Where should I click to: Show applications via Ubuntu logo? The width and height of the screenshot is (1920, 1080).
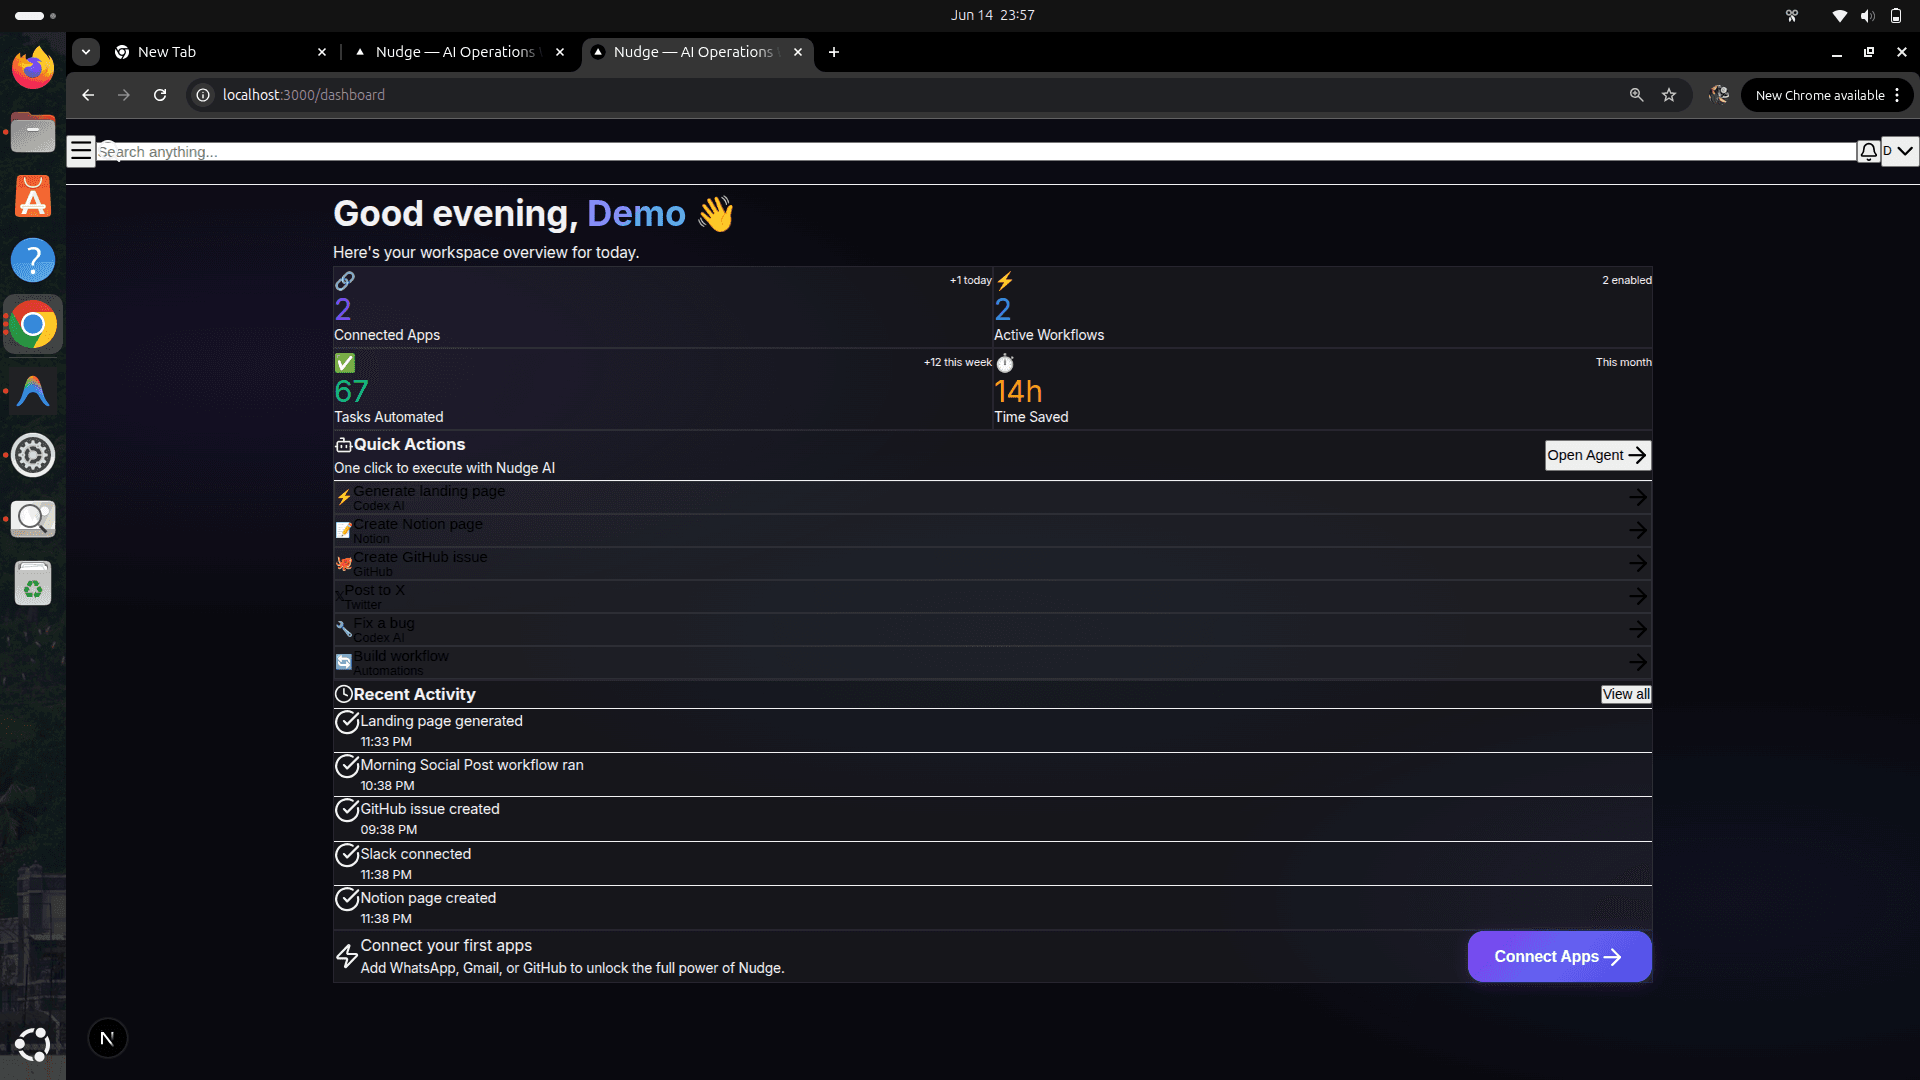point(33,1043)
